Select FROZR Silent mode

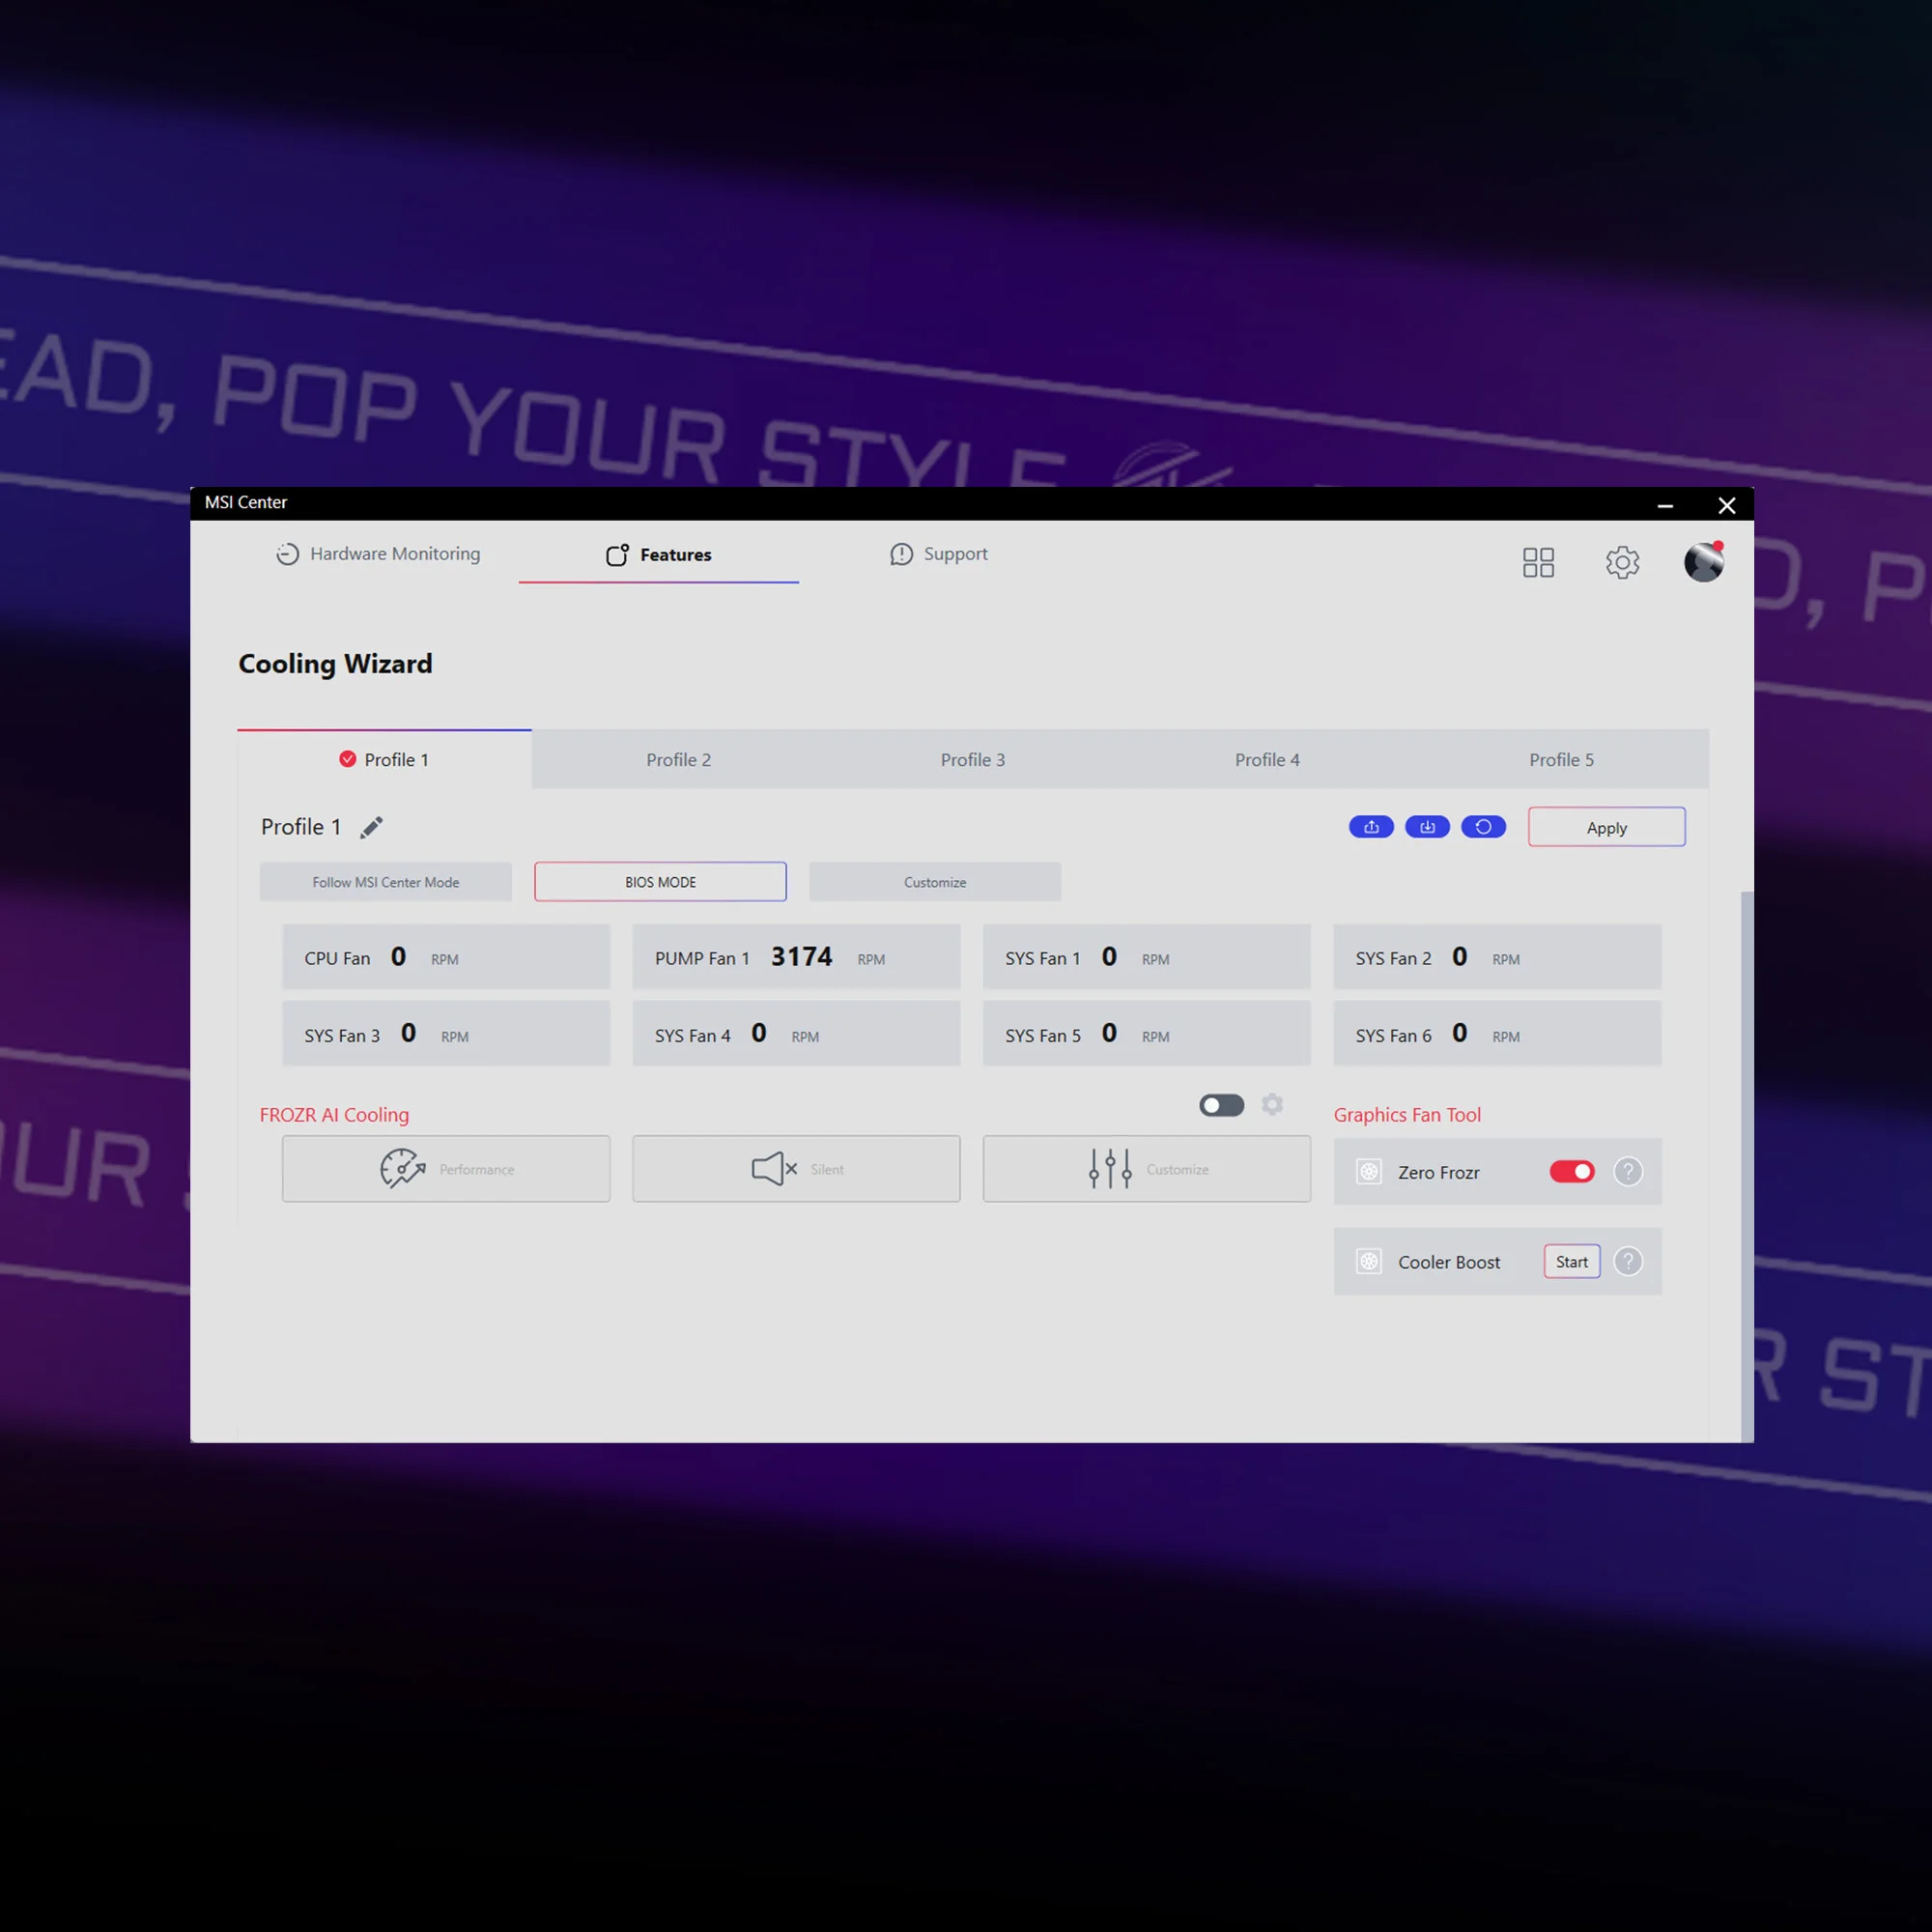tap(796, 1168)
